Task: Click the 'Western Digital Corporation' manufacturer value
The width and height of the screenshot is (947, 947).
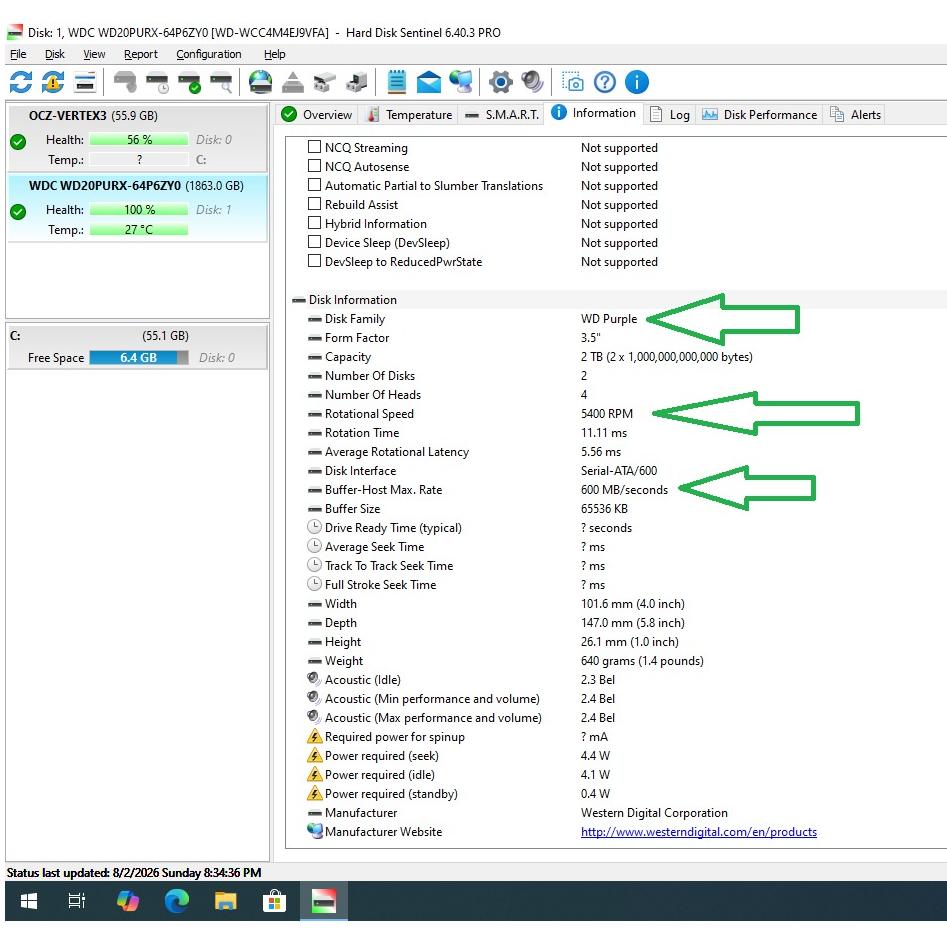Action: [x=654, y=812]
